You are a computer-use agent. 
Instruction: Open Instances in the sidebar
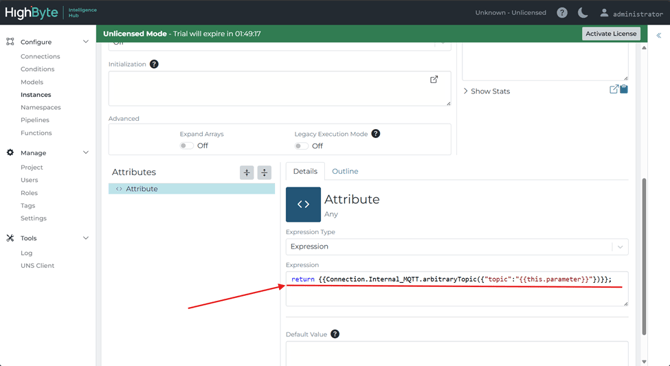35,94
